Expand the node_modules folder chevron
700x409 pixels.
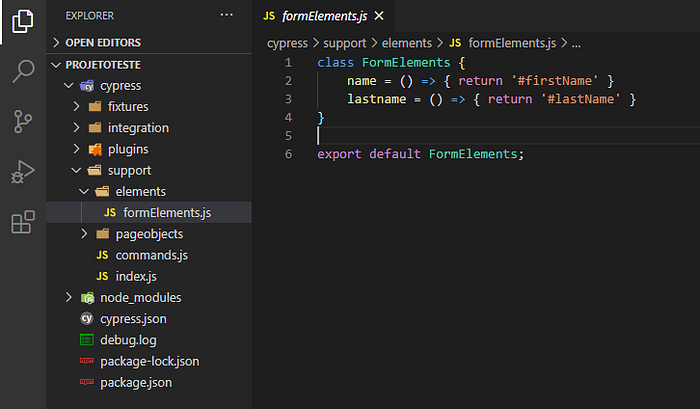pos(69,297)
